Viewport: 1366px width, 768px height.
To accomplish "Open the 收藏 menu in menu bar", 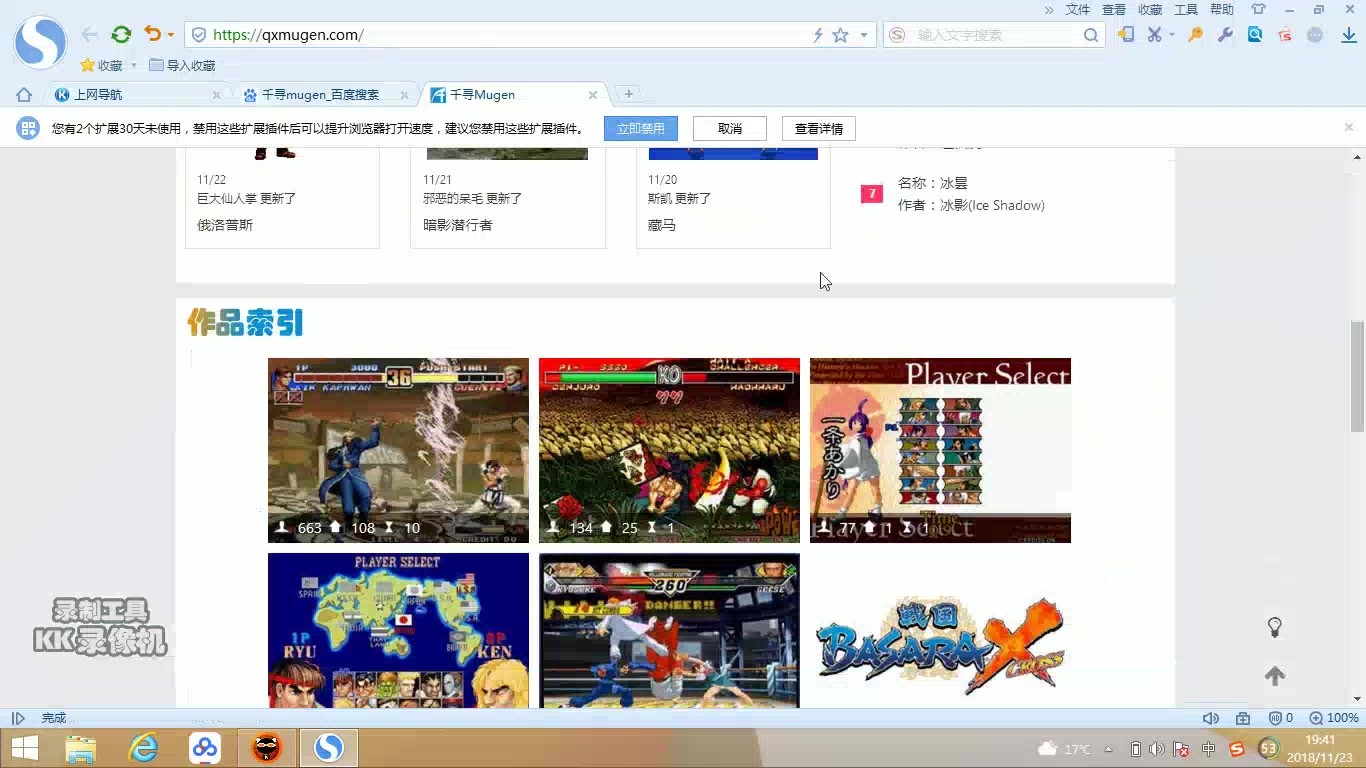I will [x=1150, y=9].
